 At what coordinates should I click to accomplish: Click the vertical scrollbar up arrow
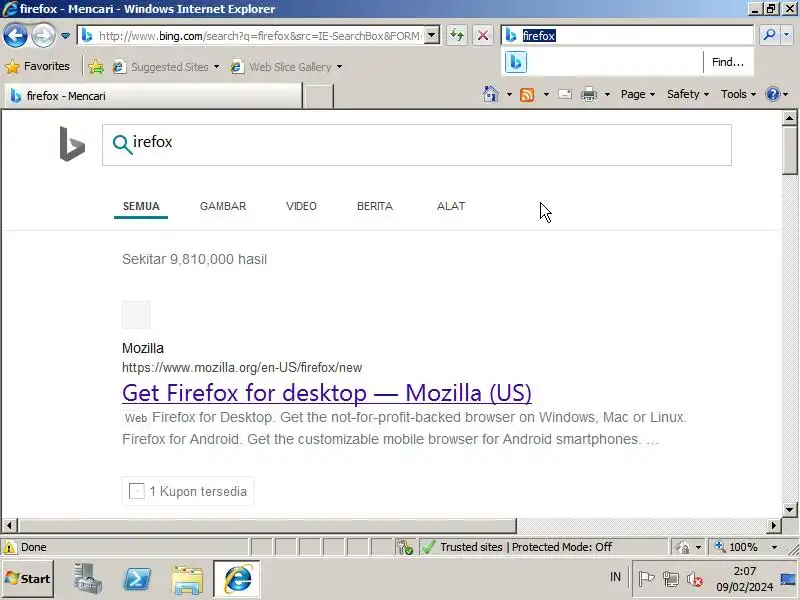tap(789, 118)
